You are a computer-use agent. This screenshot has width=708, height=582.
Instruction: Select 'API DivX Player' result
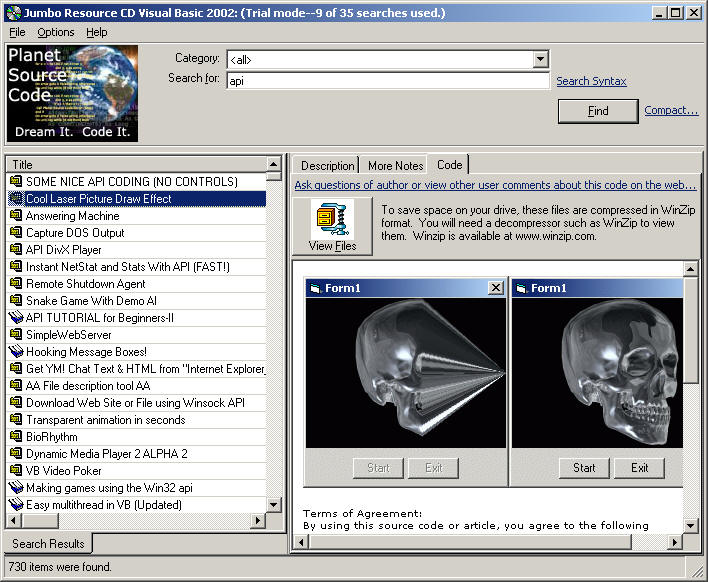coord(136,250)
